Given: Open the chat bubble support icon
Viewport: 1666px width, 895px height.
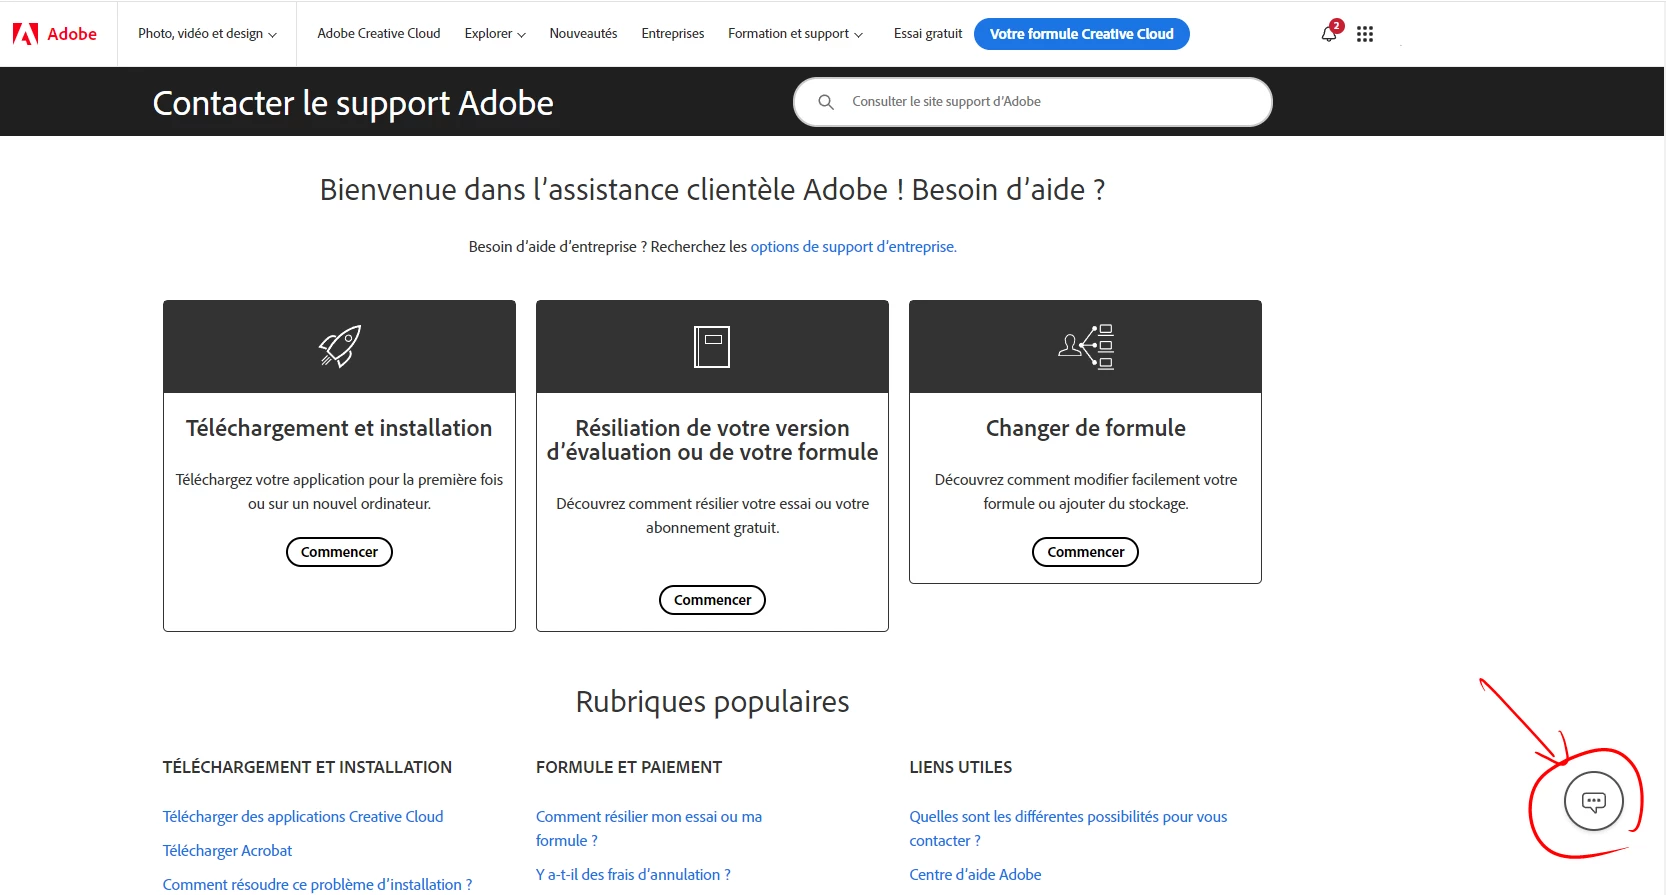Looking at the screenshot, I should coord(1594,801).
